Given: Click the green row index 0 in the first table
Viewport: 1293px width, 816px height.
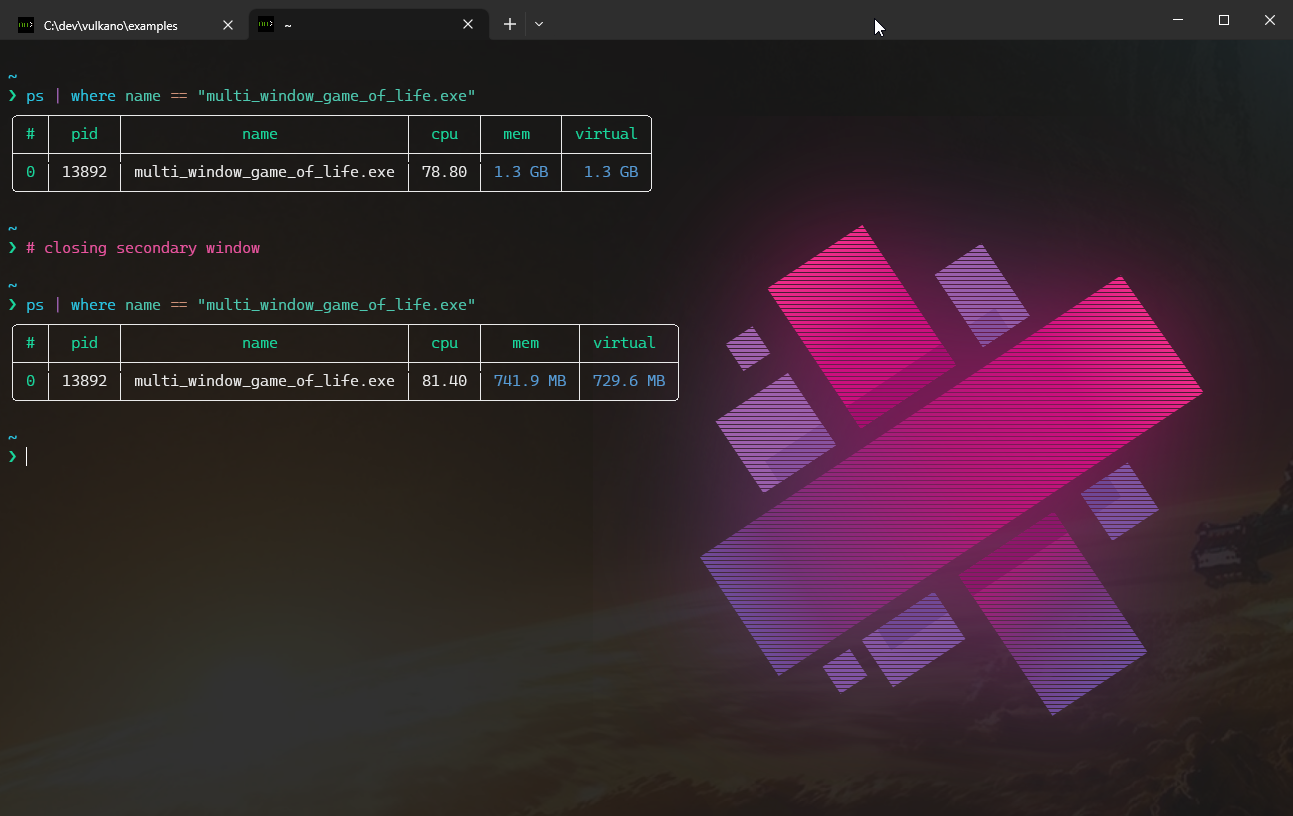Looking at the screenshot, I should coord(29,171).
